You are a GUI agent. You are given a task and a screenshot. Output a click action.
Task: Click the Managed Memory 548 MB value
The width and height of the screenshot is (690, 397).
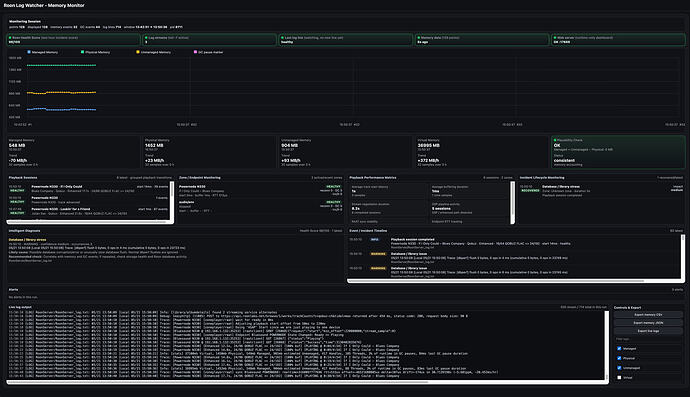17,145
